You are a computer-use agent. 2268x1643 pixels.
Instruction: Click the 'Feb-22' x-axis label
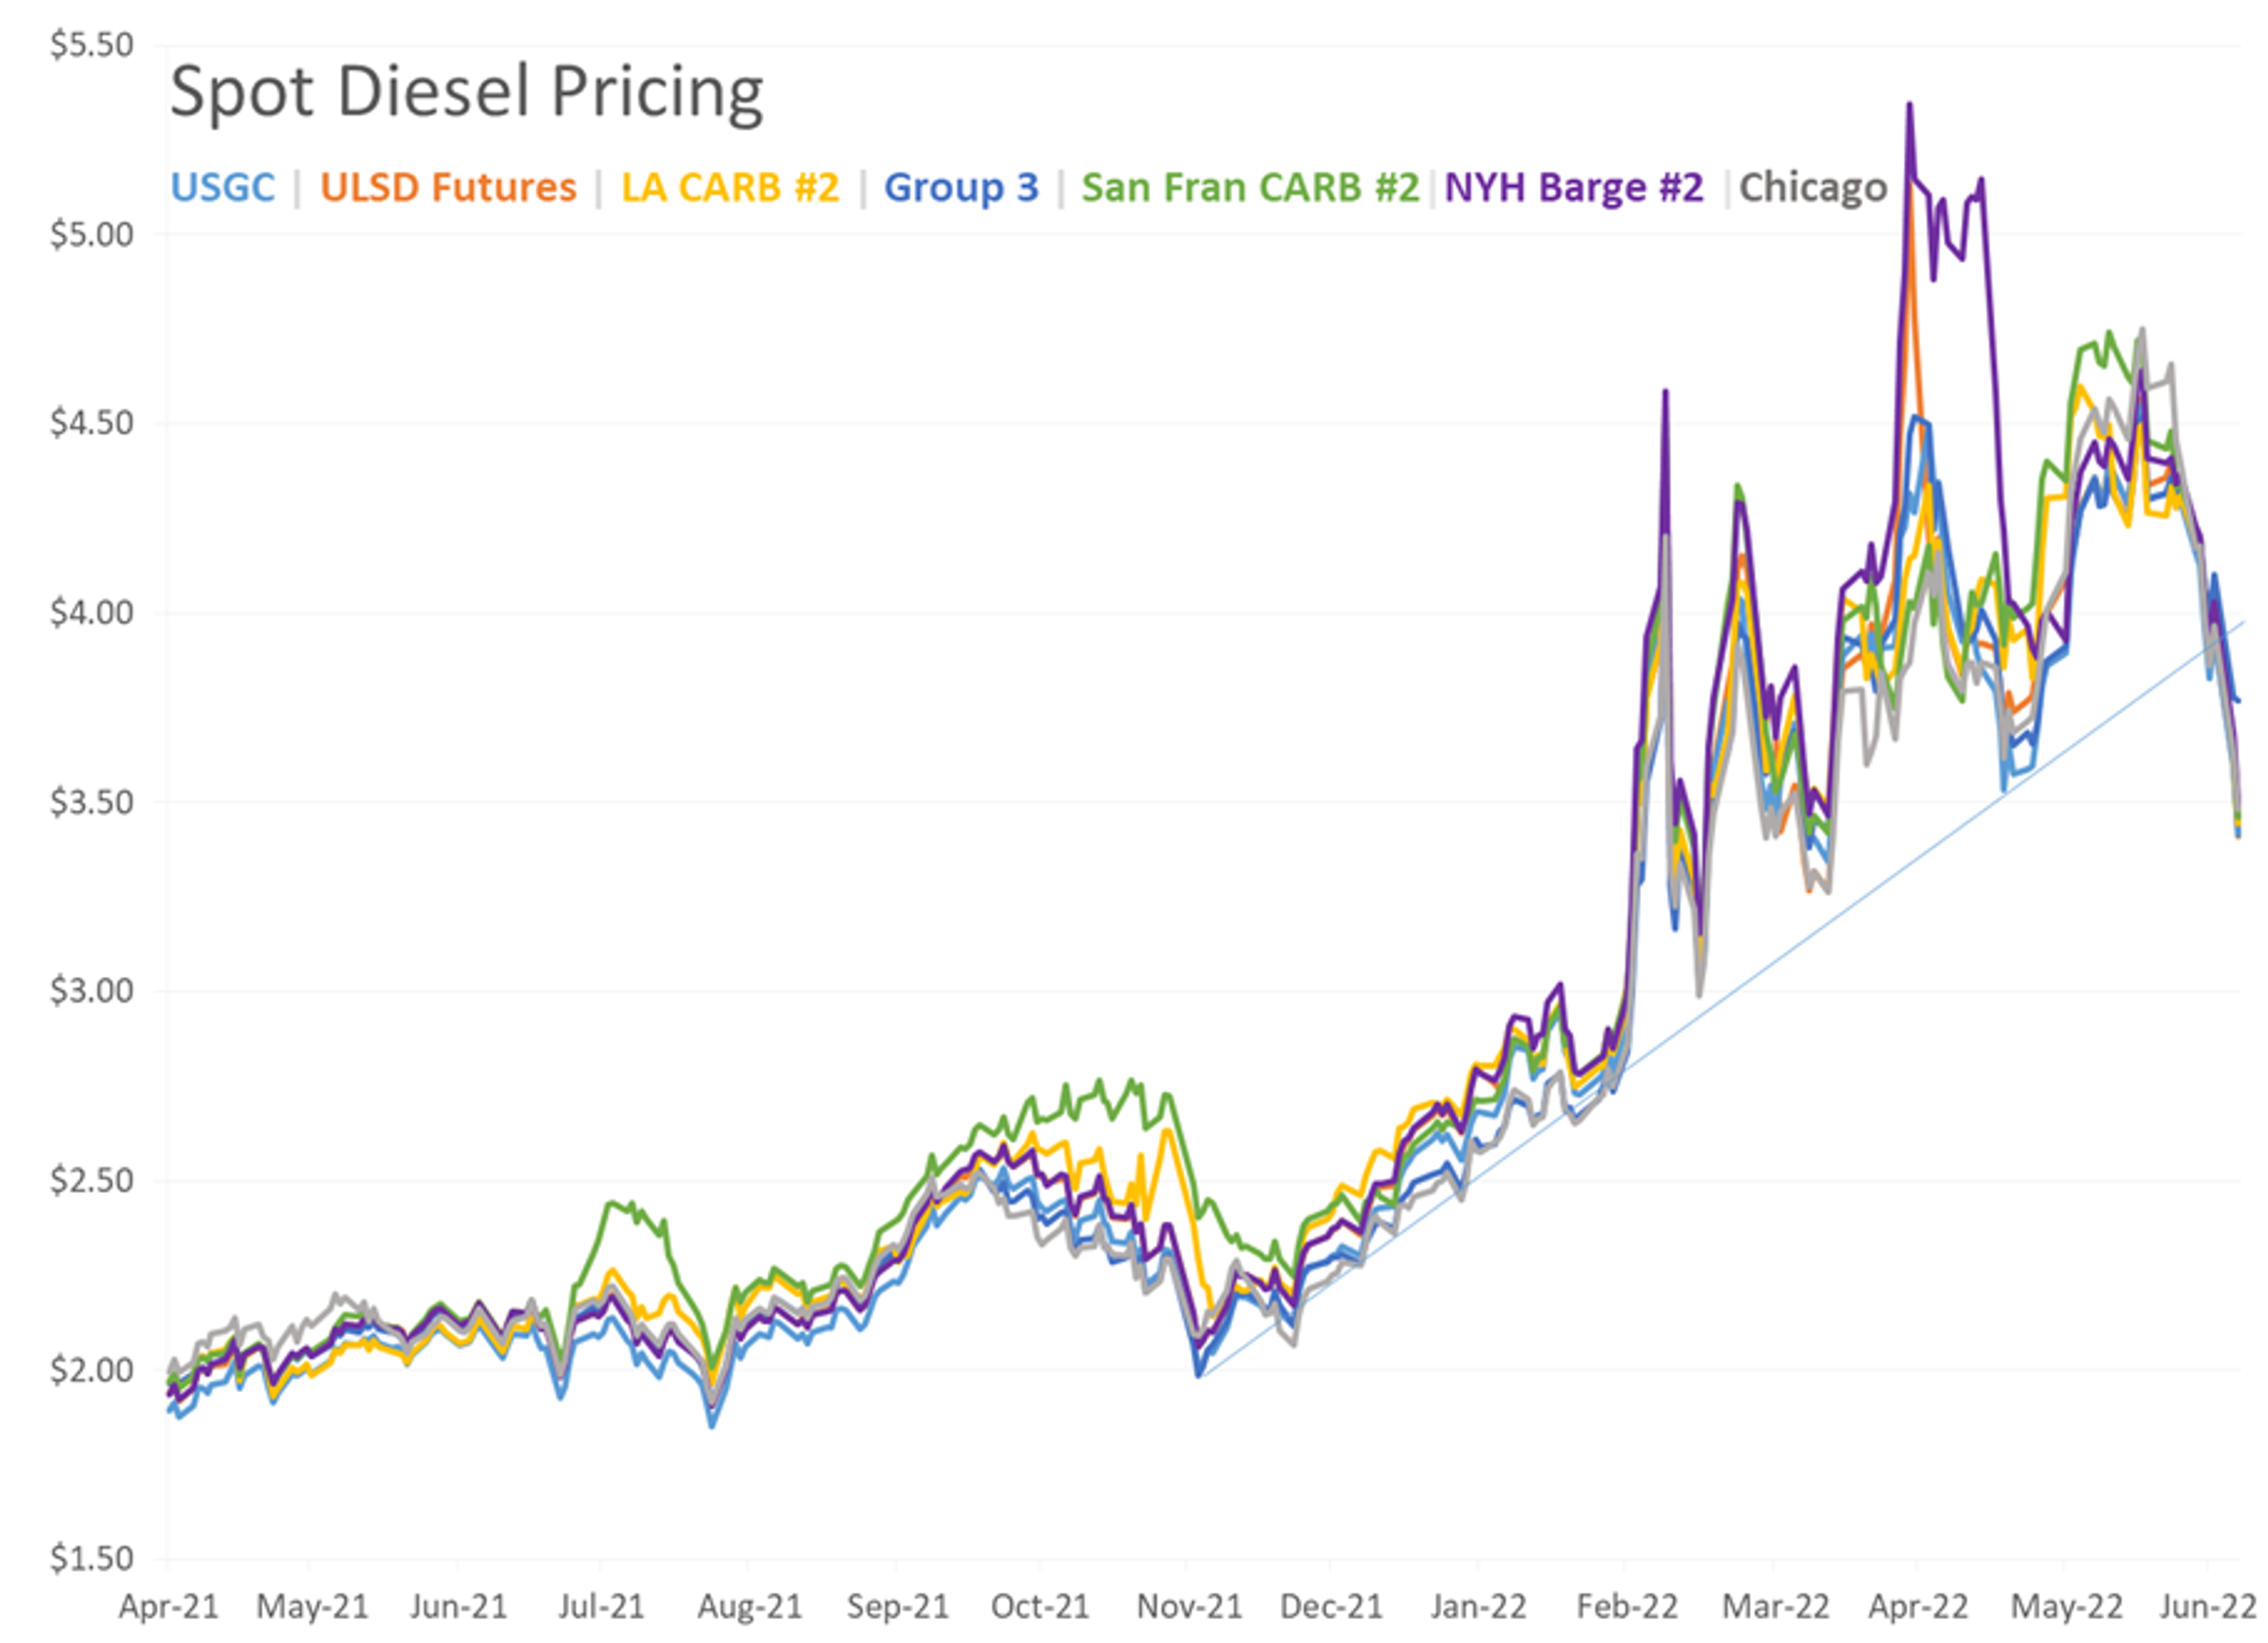pos(1627,1607)
